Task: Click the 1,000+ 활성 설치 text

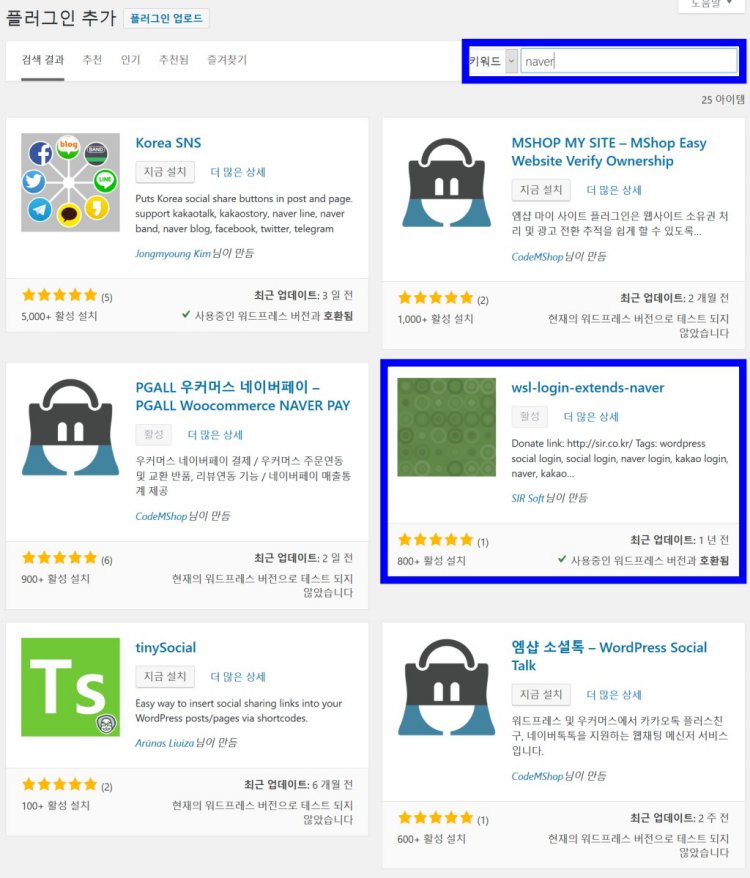Action: [435, 319]
